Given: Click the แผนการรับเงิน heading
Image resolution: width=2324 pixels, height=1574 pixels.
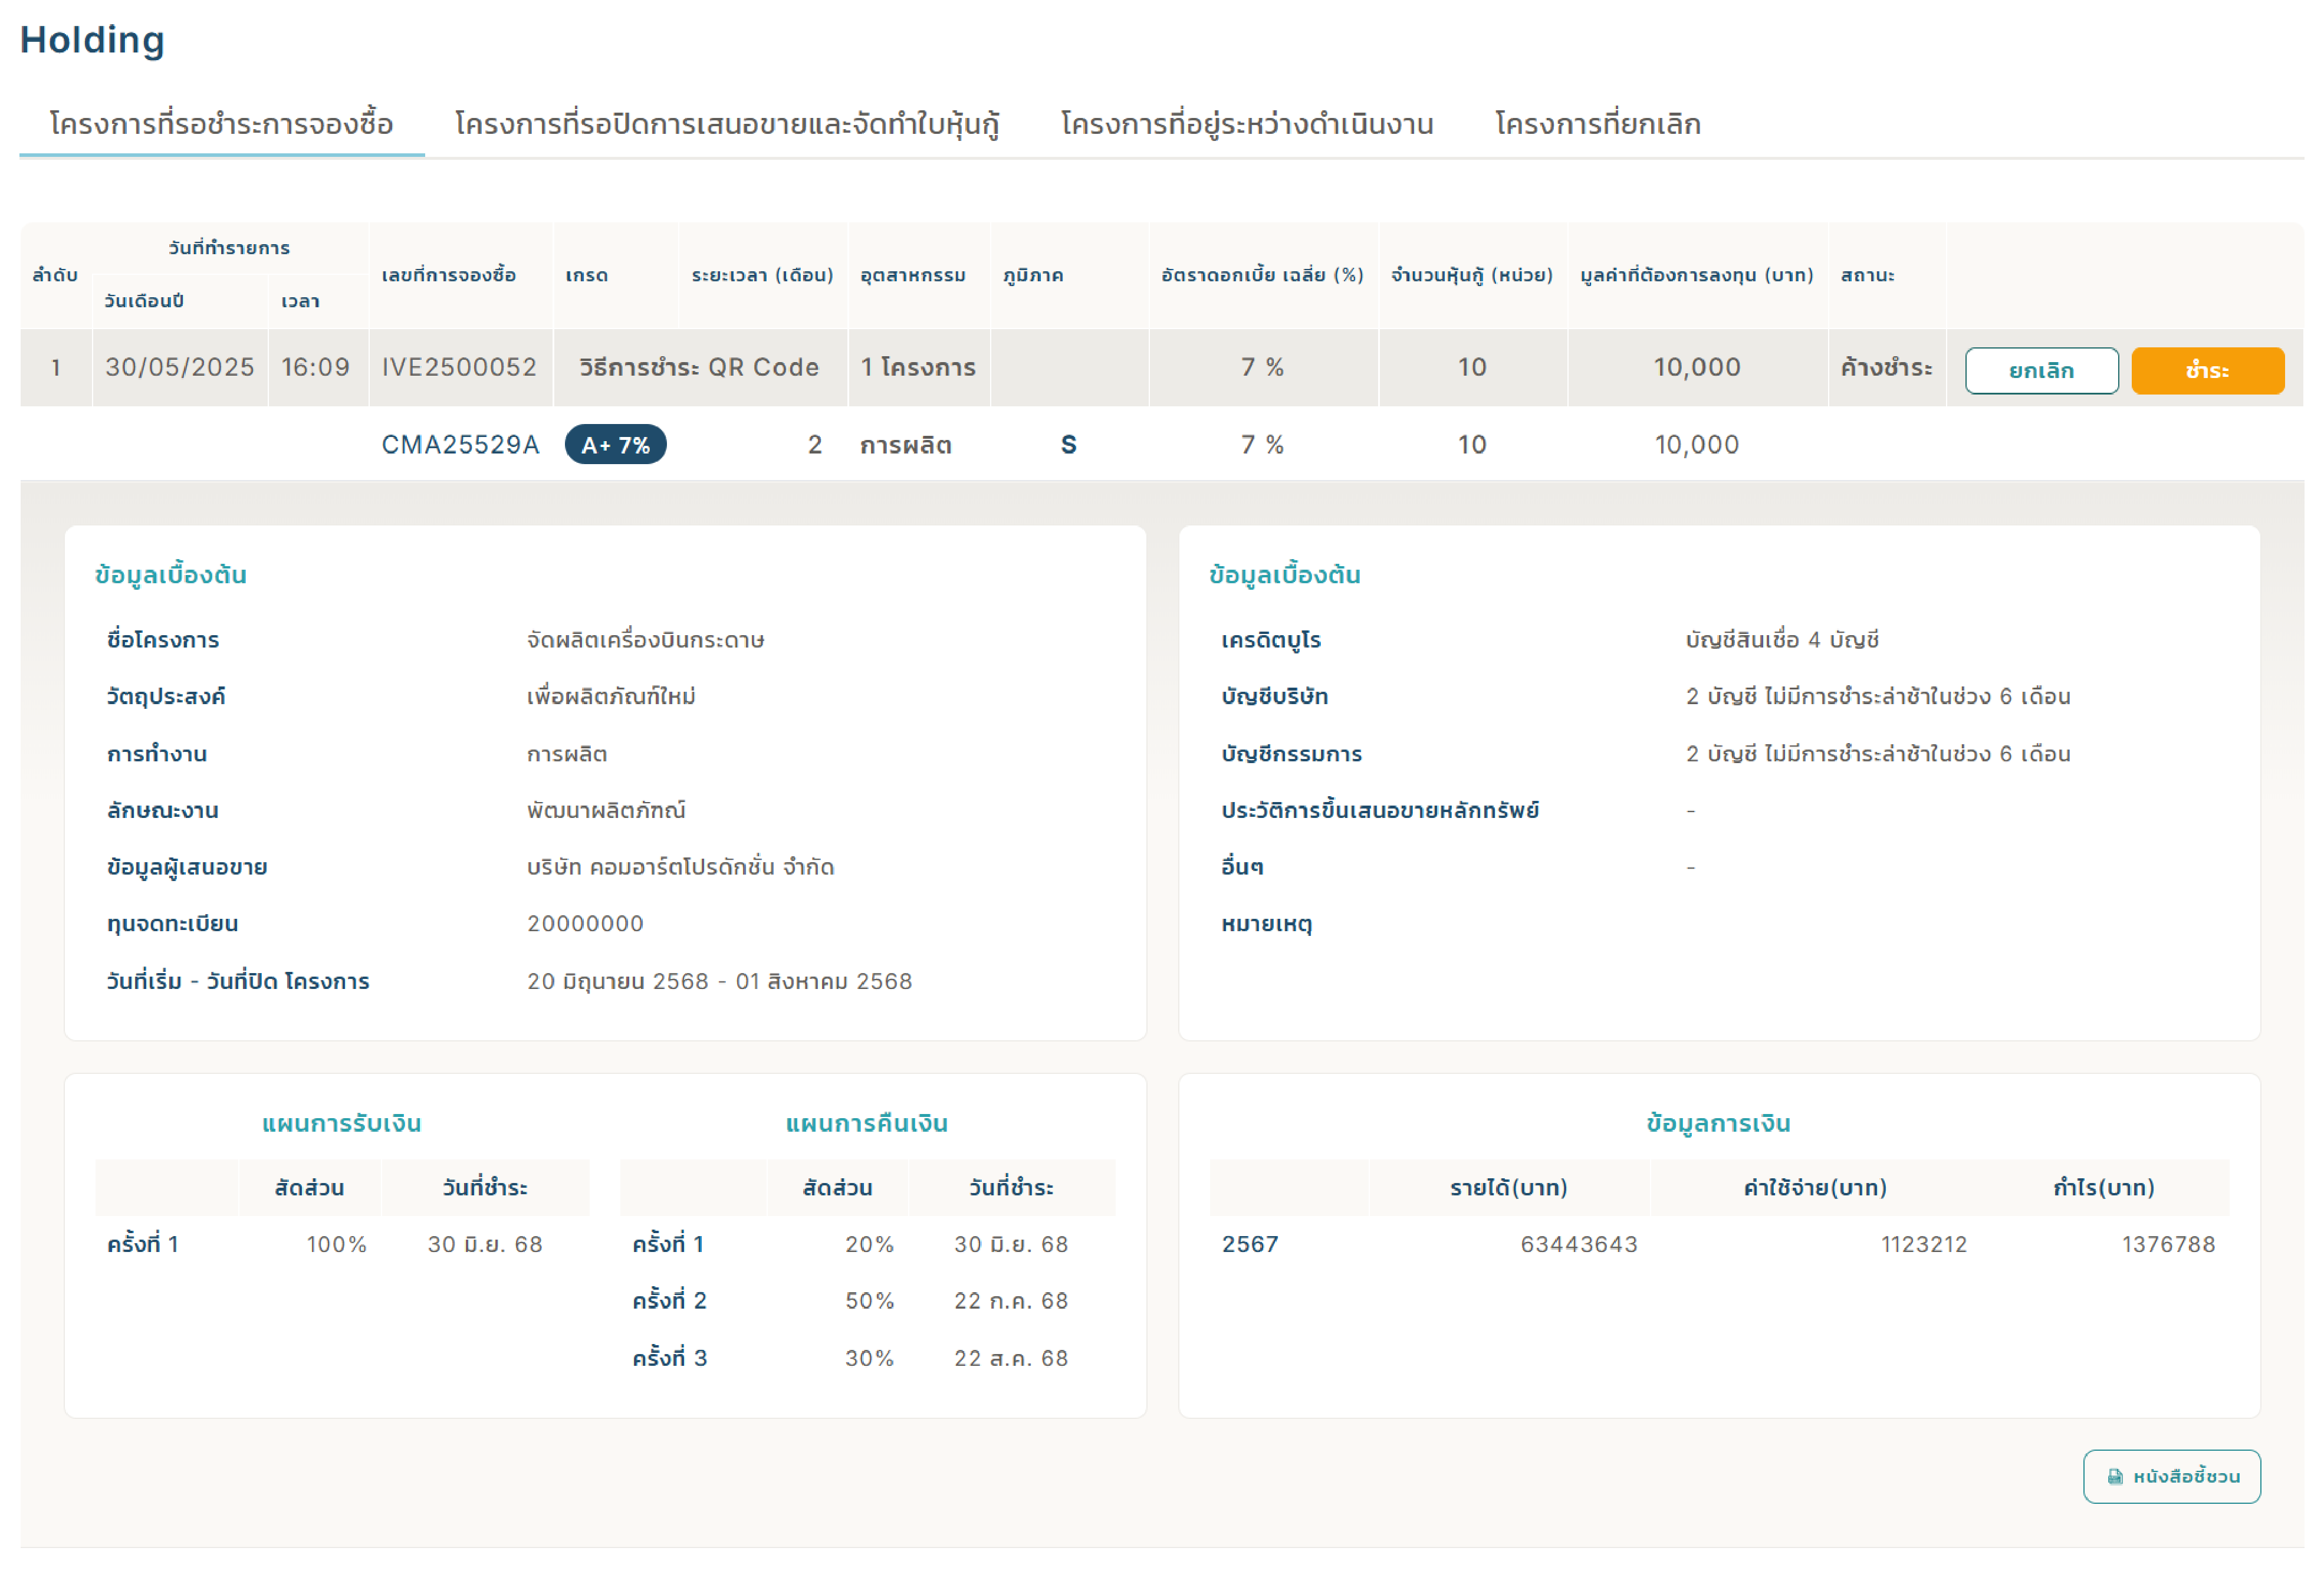Looking at the screenshot, I should pyautogui.click(x=341, y=1122).
